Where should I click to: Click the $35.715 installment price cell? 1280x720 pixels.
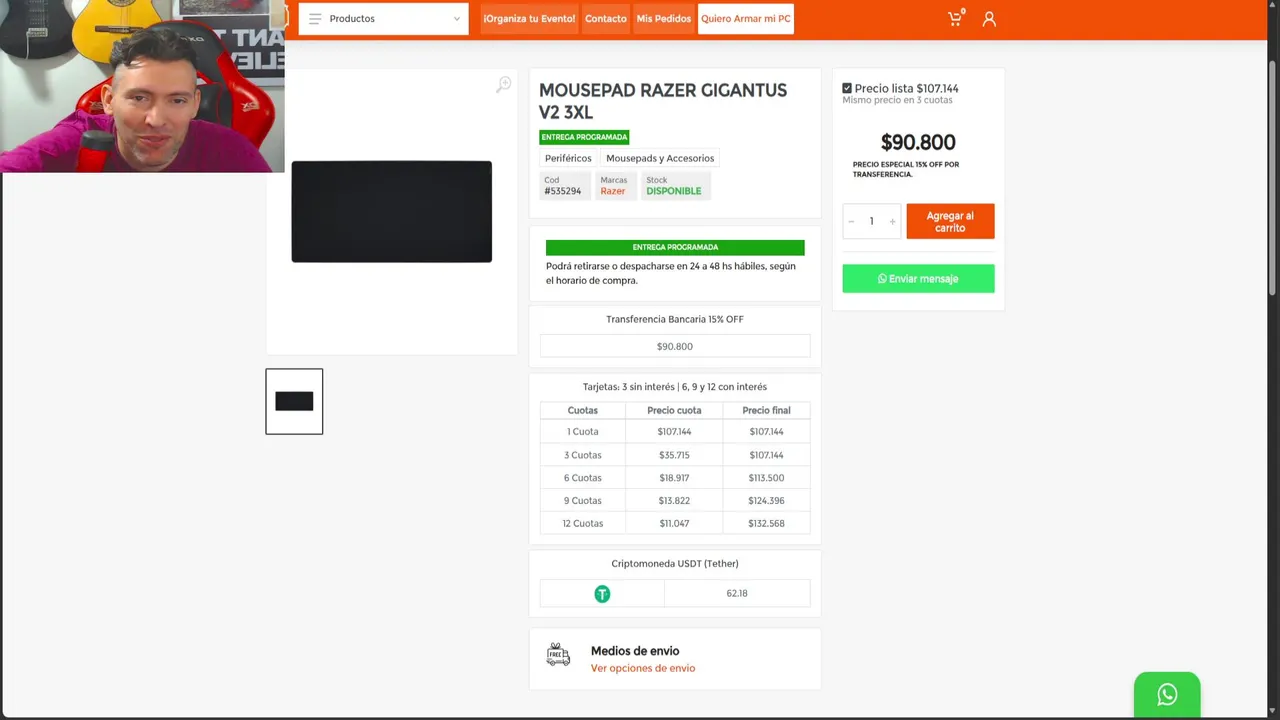[674, 455]
